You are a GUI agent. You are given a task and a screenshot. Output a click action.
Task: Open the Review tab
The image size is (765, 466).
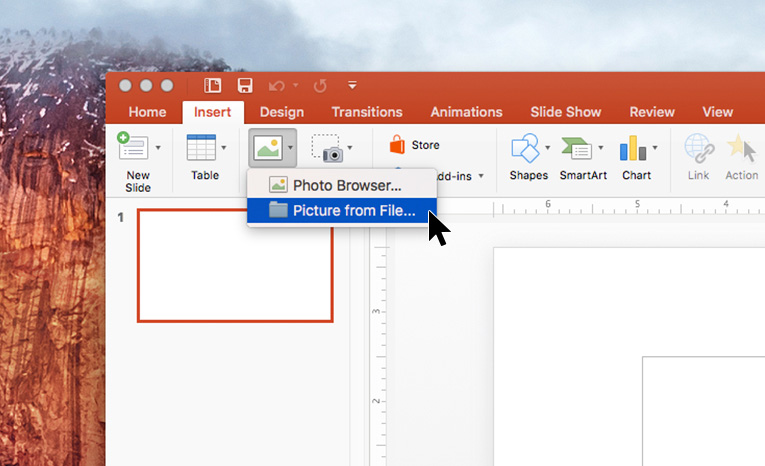pyautogui.click(x=652, y=112)
